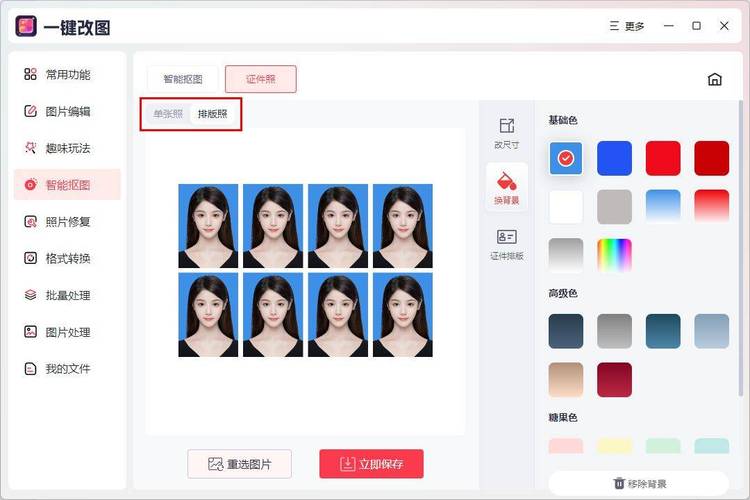Image resolution: width=750 pixels, height=500 pixels.
Task: Select the 单张照 mode
Action: point(168,114)
